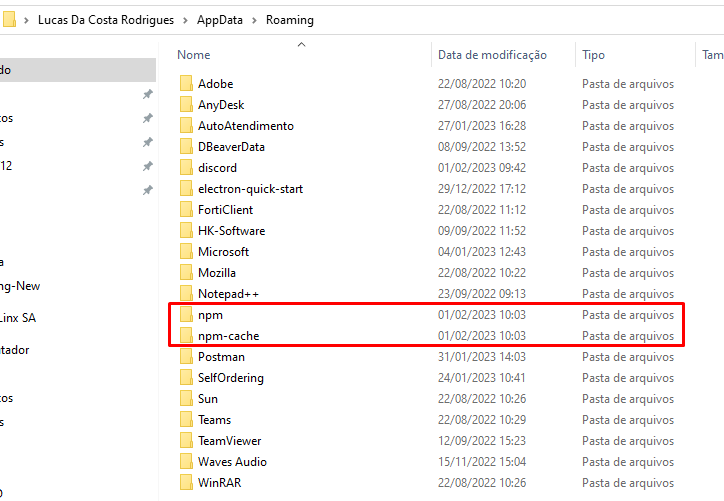Click the npm-cache folder icon
Screen dimensions: 724x501
coord(186,336)
